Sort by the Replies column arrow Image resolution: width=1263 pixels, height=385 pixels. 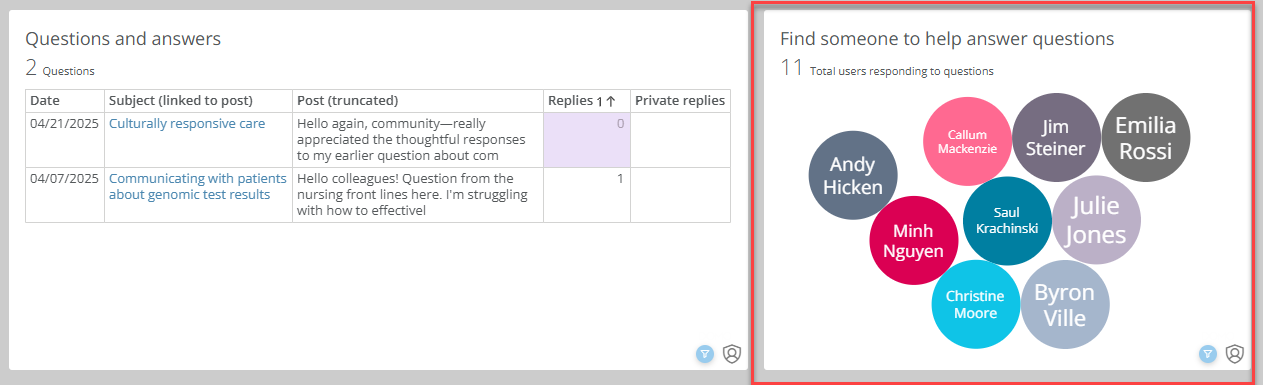(x=610, y=101)
